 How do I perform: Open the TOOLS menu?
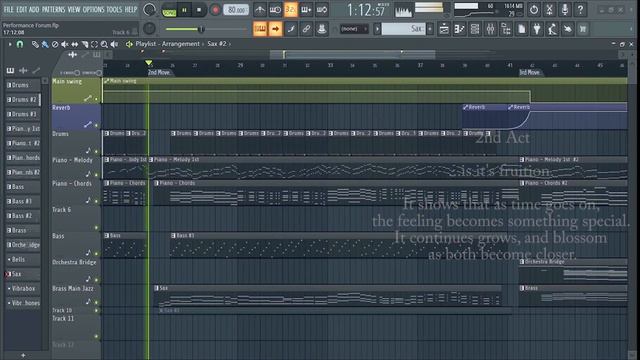114,9
